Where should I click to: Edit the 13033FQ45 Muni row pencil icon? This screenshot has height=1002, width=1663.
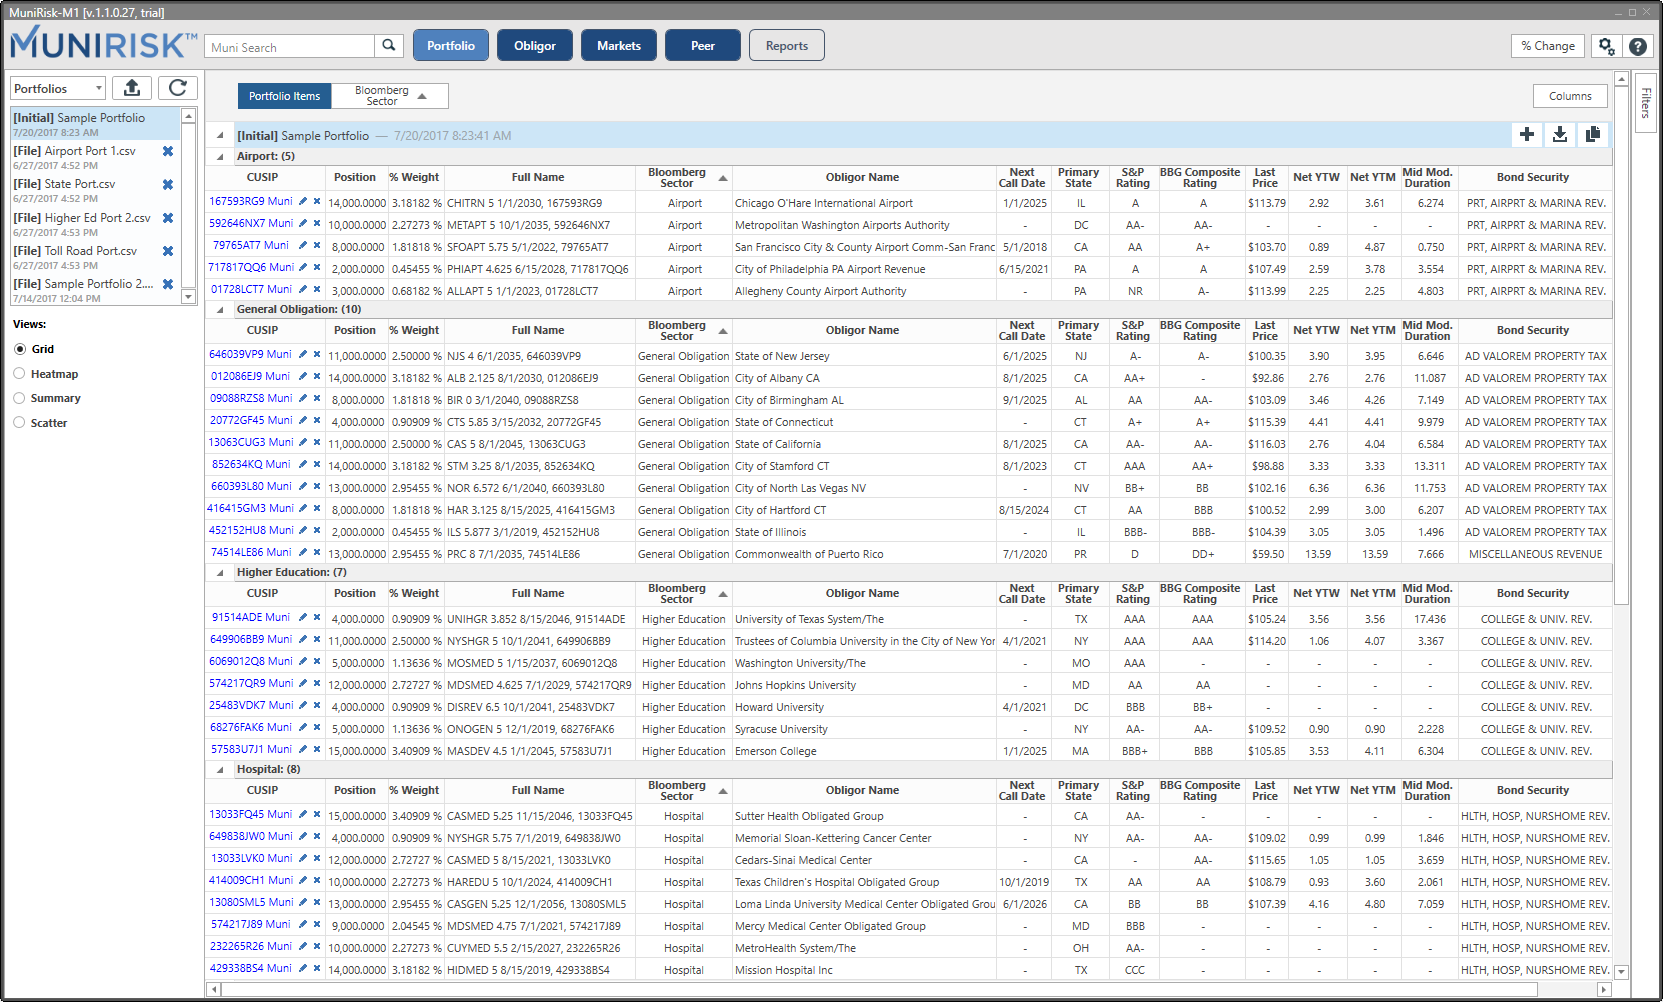303,814
